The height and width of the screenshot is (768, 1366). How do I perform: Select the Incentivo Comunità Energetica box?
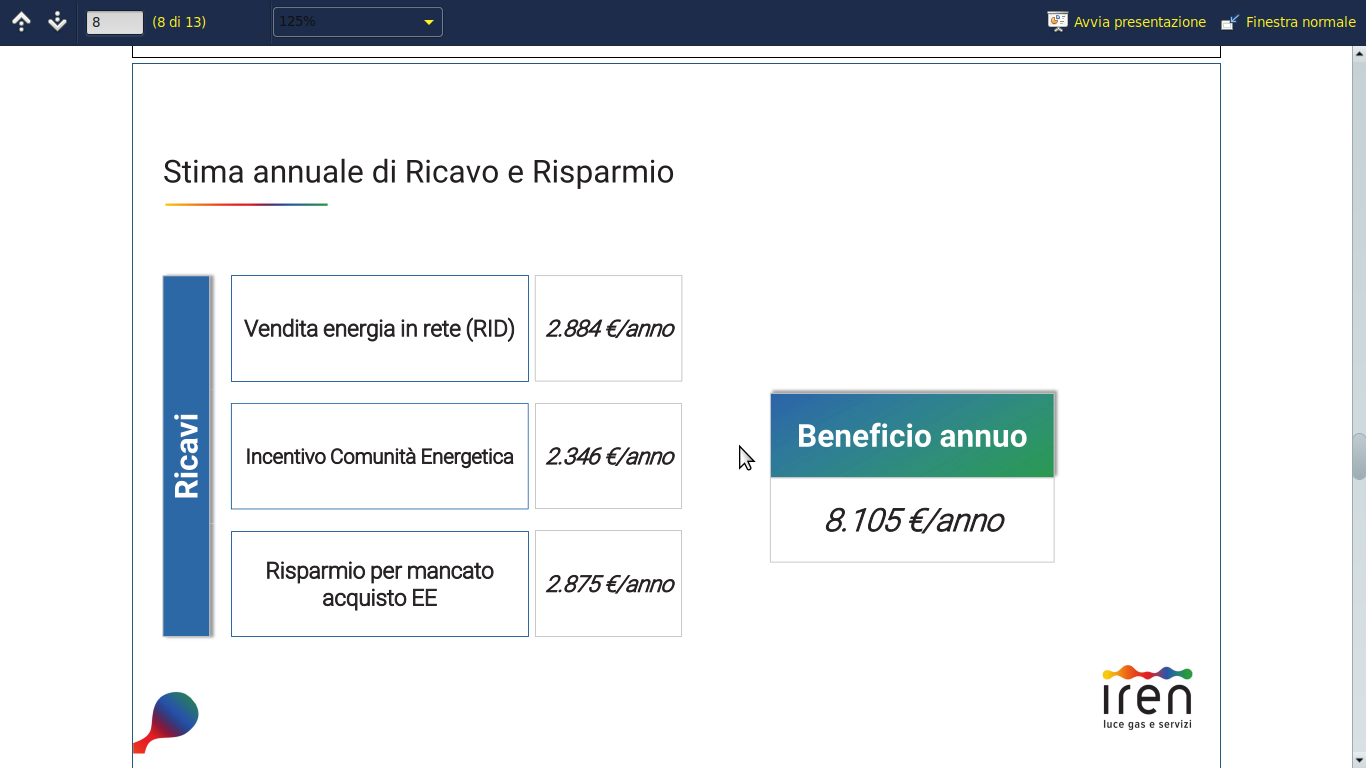point(380,456)
